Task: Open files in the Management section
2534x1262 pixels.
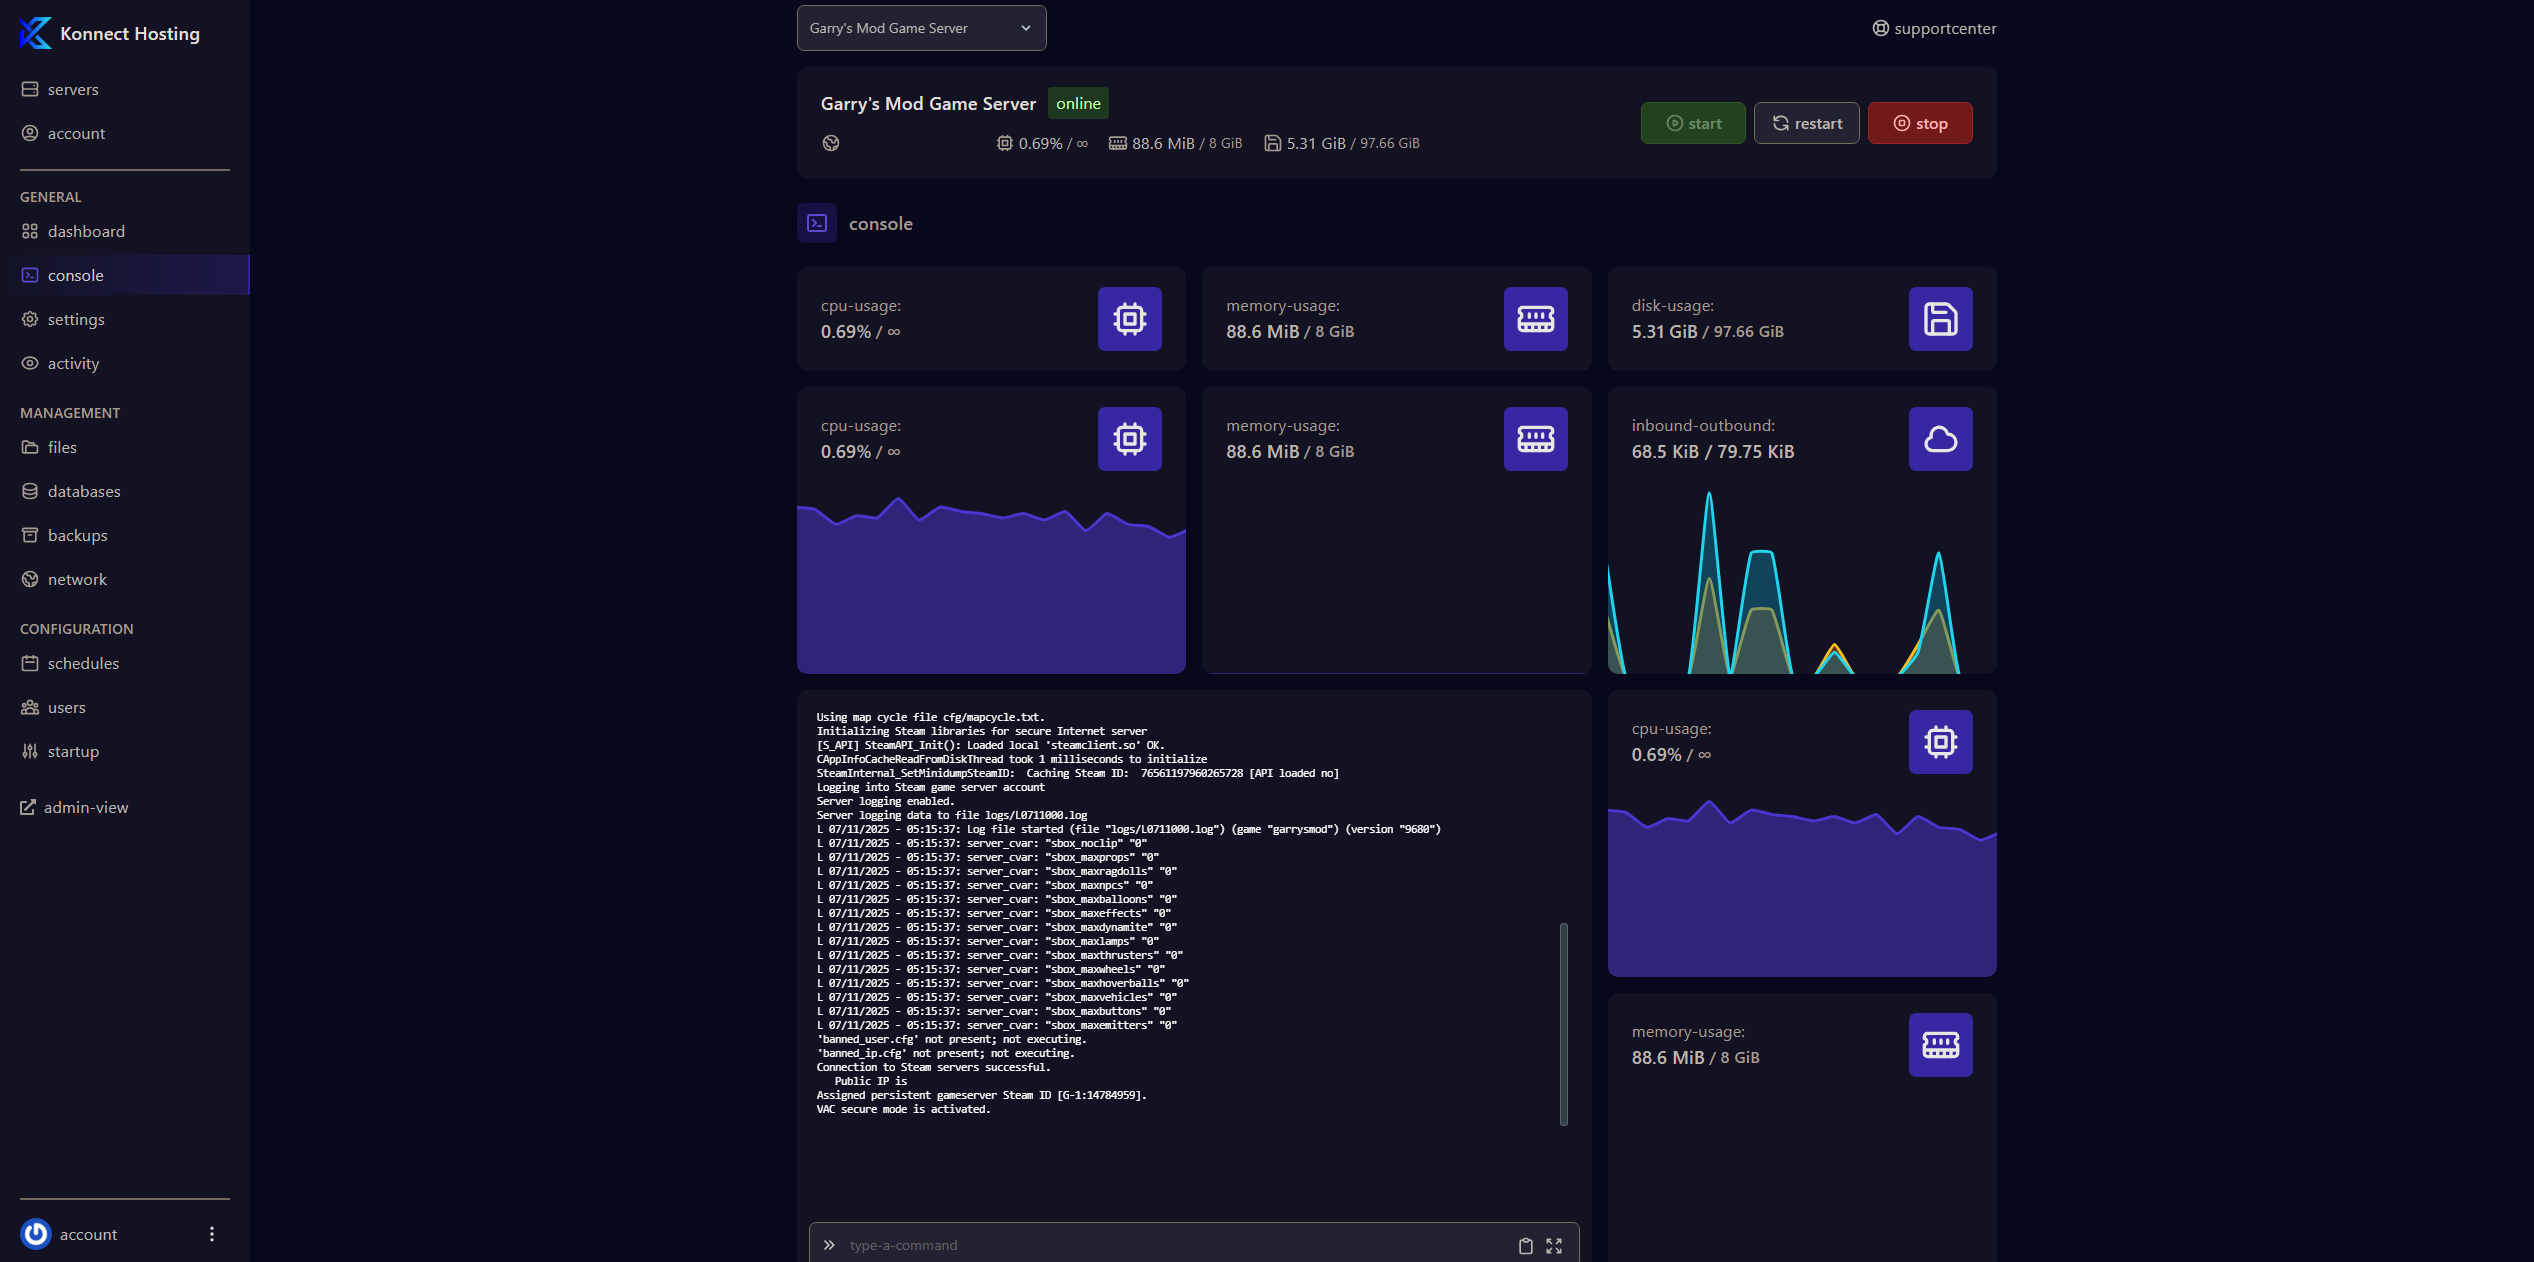Action: (x=125, y=447)
